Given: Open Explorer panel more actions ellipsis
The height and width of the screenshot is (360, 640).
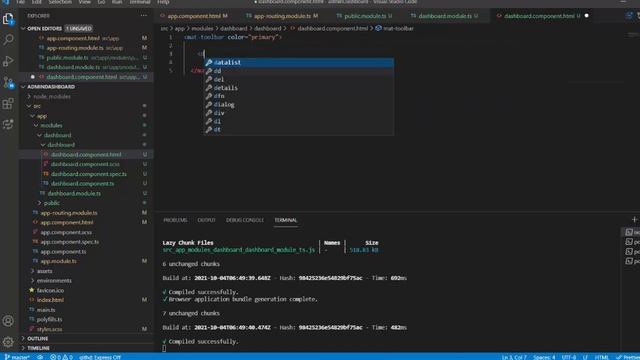Looking at the screenshot, I should 144,16.
